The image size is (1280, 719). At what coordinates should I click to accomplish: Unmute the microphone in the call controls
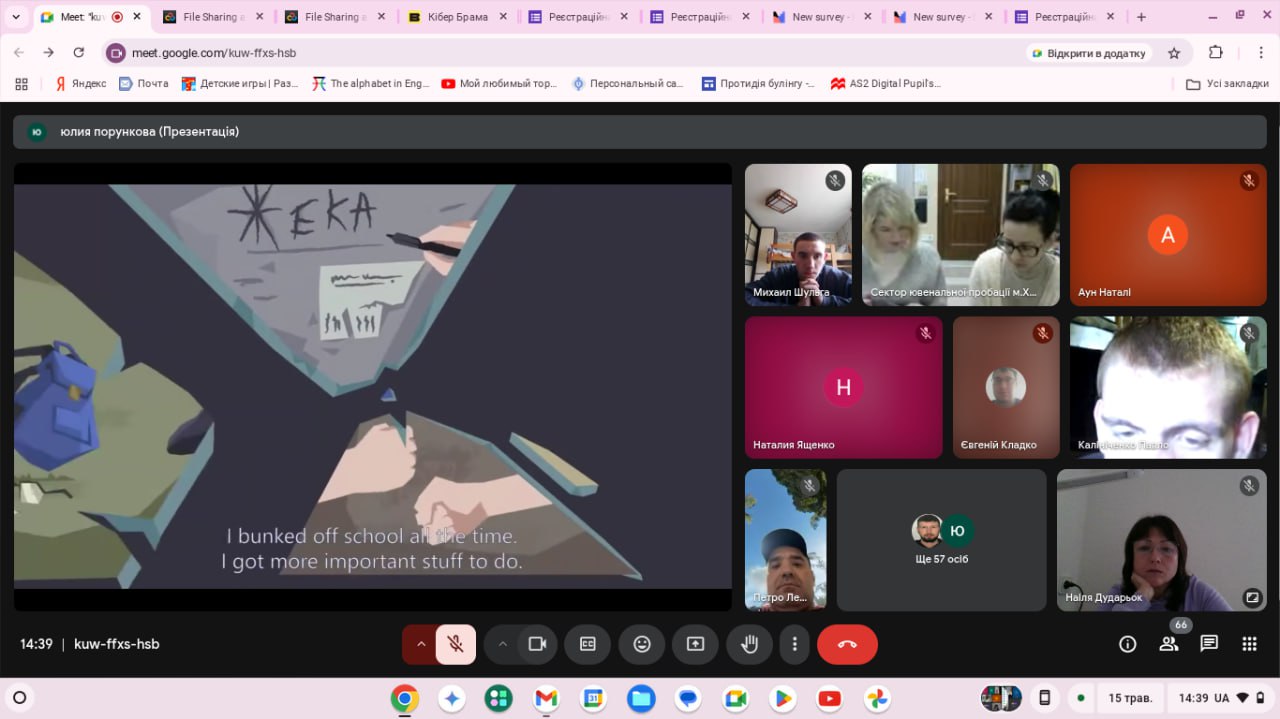click(x=456, y=644)
